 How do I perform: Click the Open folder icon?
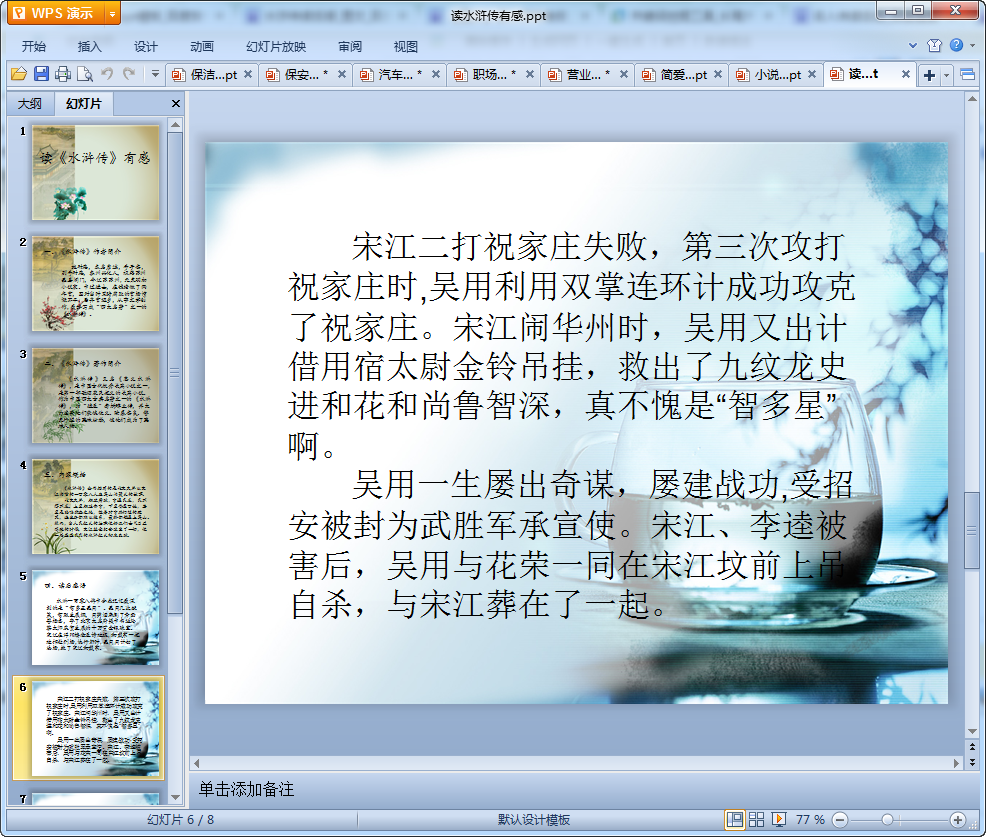pyautogui.click(x=19, y=74)
